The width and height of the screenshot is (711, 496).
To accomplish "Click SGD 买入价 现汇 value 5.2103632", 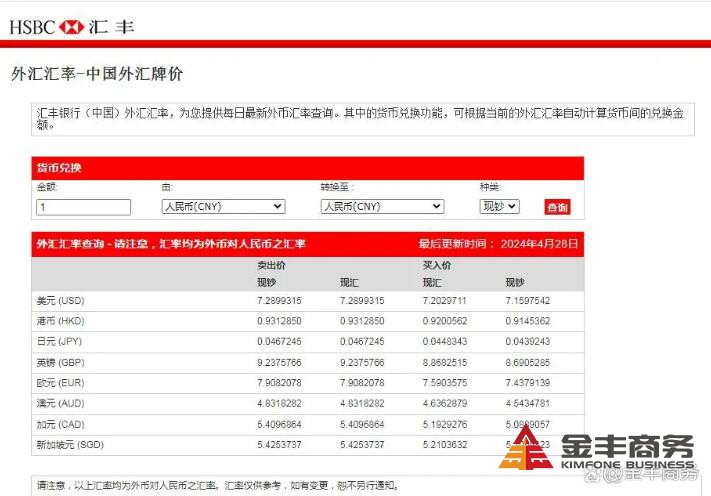I will 444,445.
